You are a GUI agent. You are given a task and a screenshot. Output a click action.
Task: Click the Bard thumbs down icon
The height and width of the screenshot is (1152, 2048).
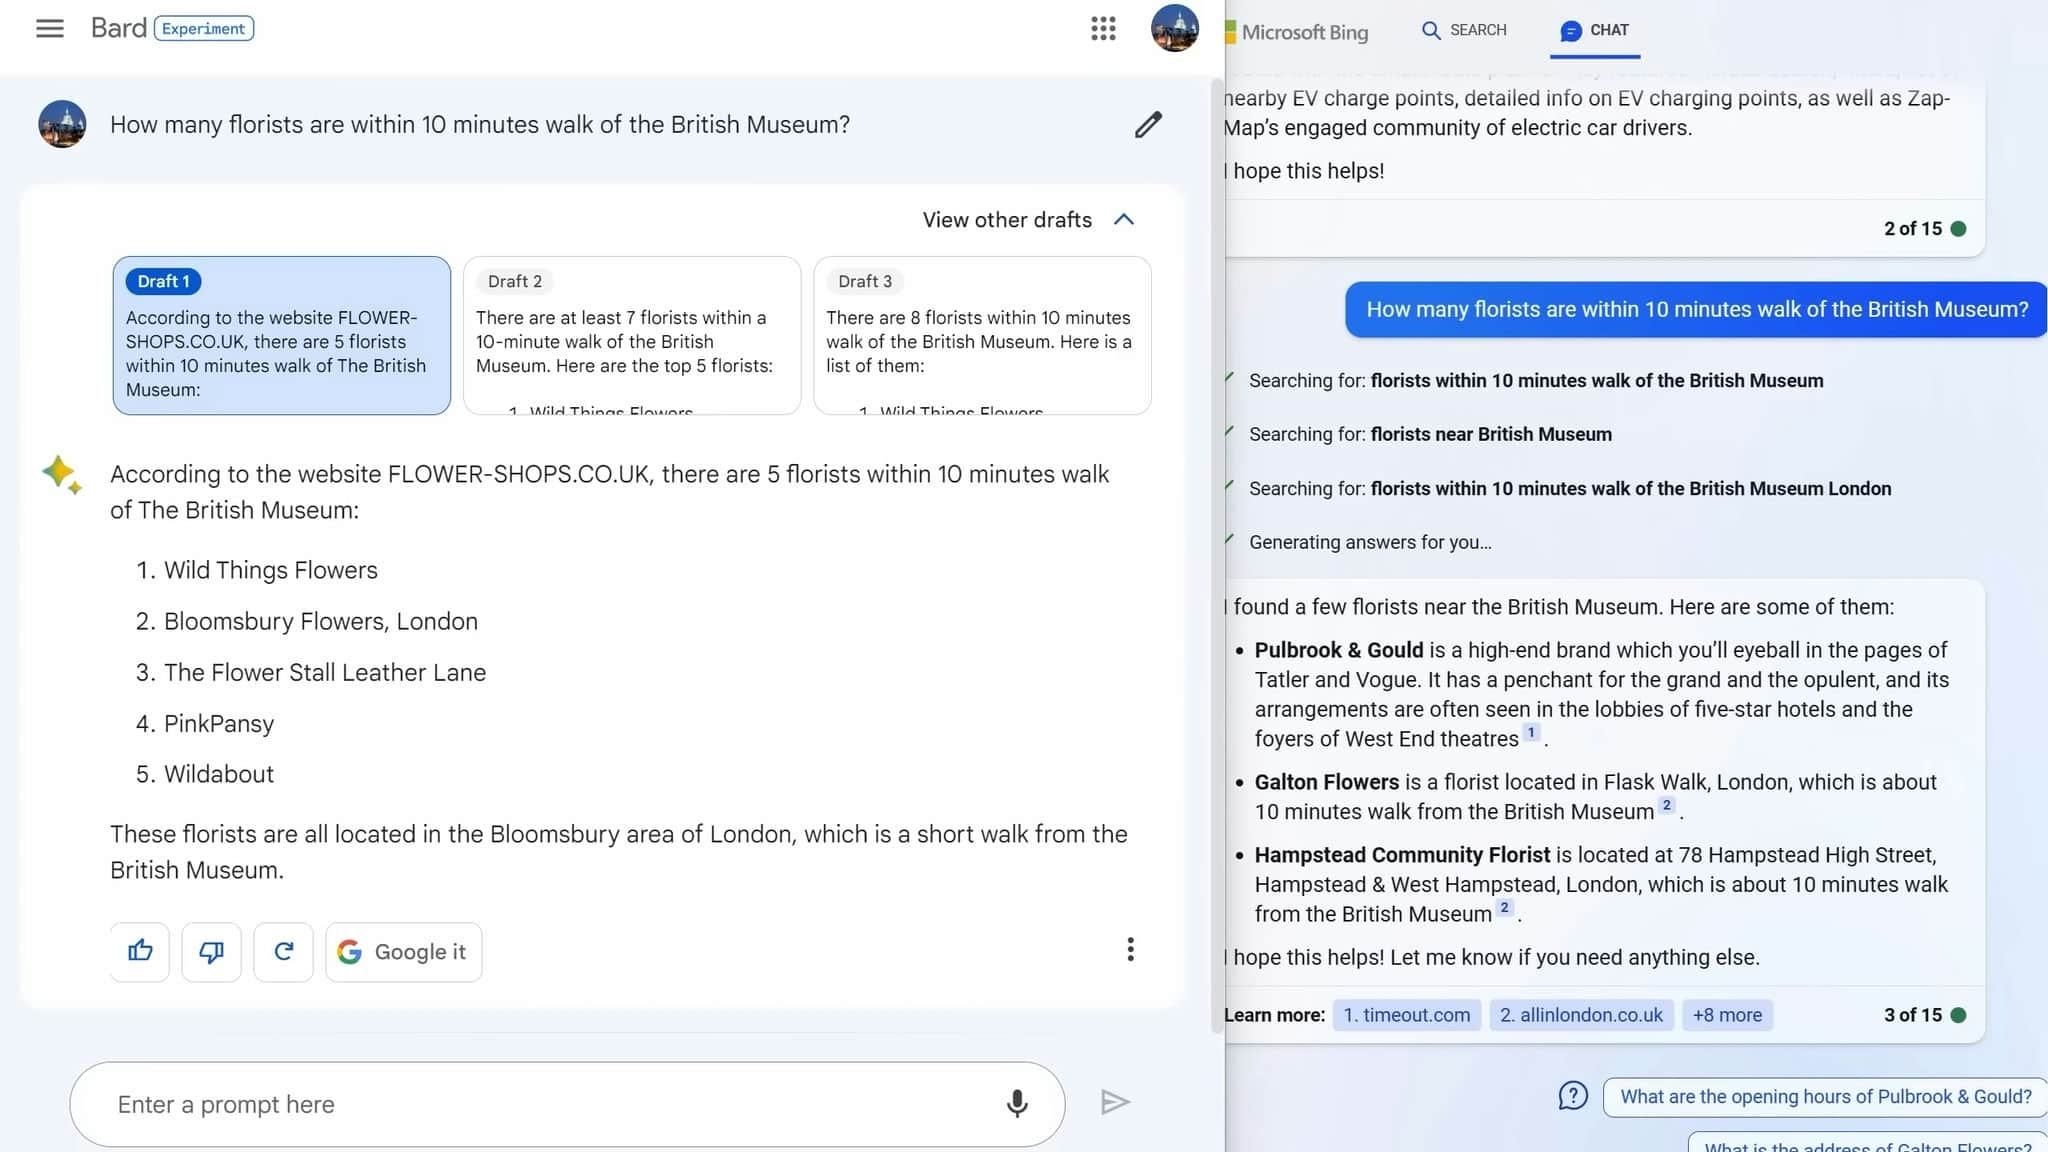pos(210,951)
